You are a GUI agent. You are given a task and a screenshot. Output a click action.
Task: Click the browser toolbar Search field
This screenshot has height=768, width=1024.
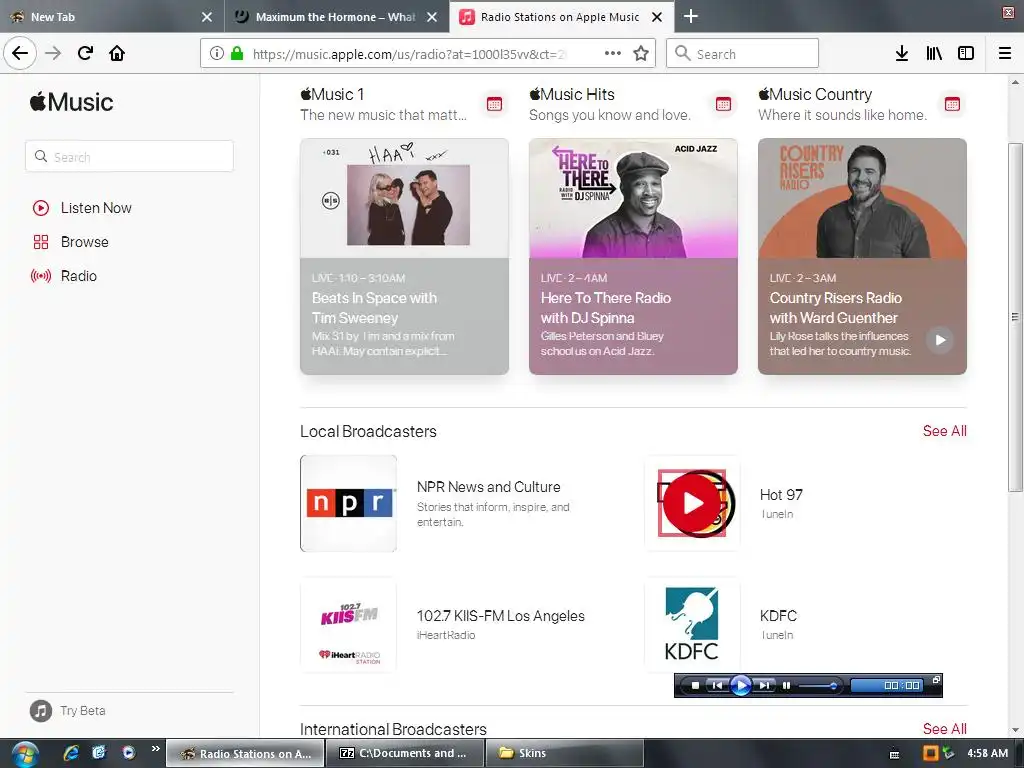pyautogui.click(x=743, y=53)
